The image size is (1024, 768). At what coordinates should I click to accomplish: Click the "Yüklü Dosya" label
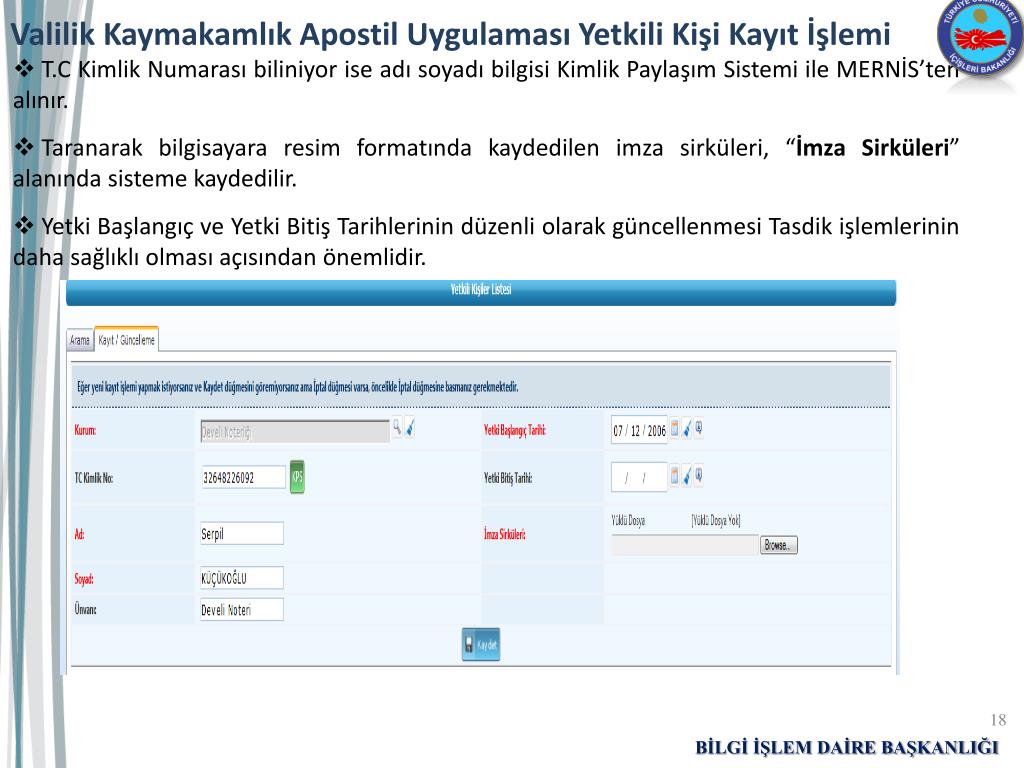(x=628, y=520)
